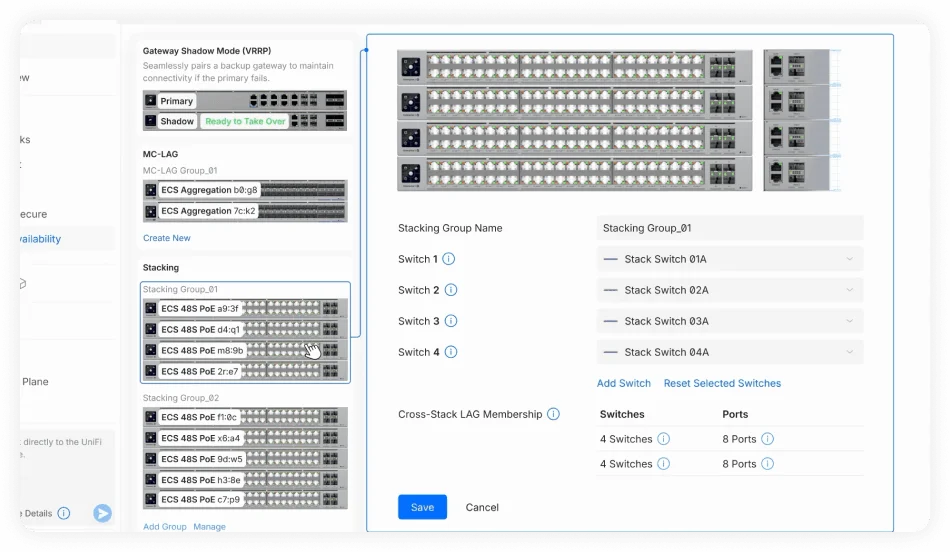The width and height of the screenshot is (950, 552).
Task: Open Switch 3 Stack Switch 03A dropdown
Action: point(729,321)
